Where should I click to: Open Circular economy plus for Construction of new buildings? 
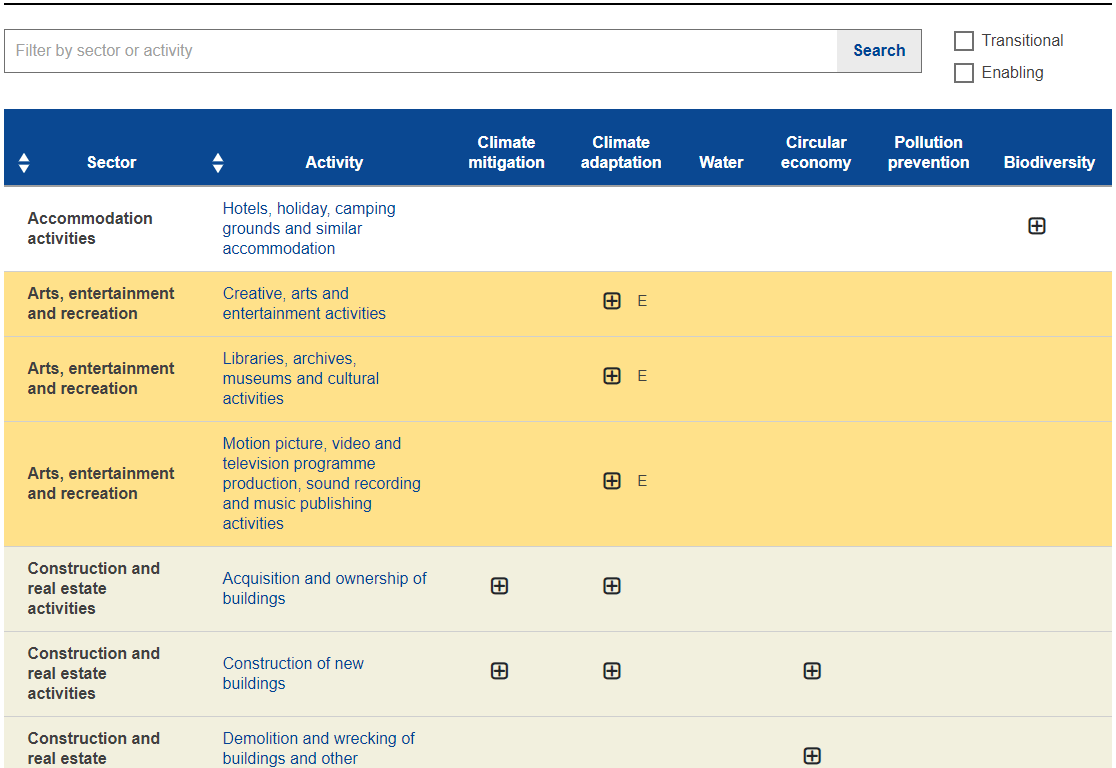click(812, 671)
